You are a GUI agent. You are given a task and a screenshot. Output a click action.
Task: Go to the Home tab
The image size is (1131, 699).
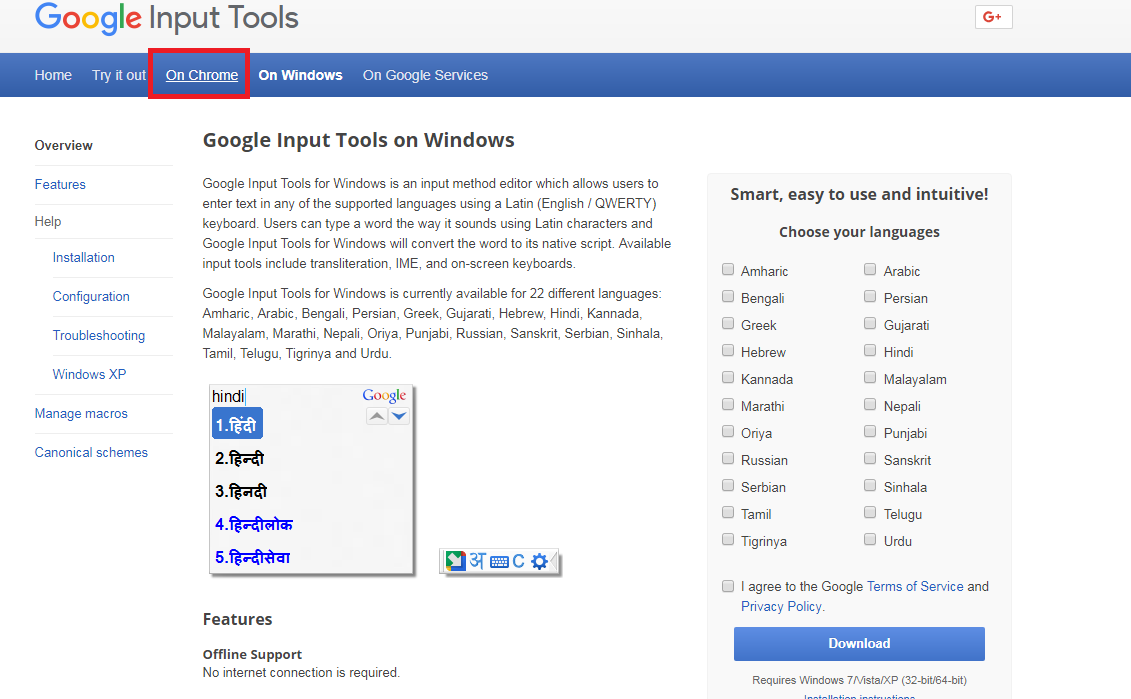pyautogui.click(x=53, y=75)
